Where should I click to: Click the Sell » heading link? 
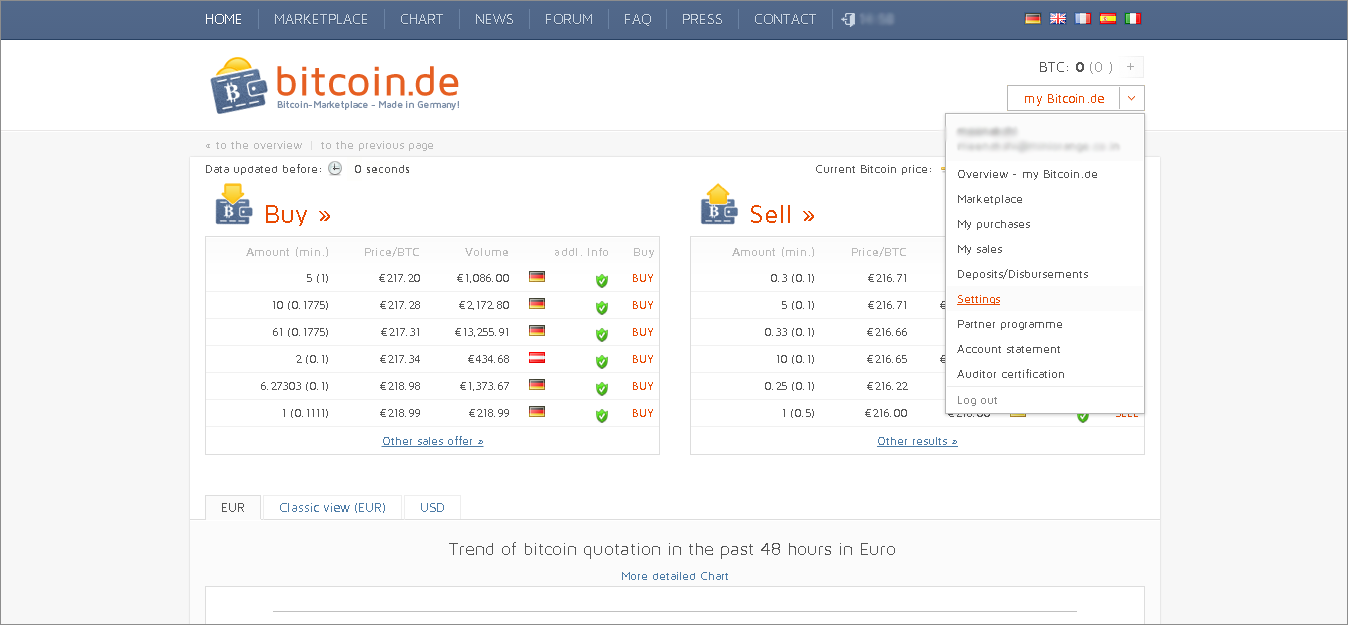tap(782, 214)
